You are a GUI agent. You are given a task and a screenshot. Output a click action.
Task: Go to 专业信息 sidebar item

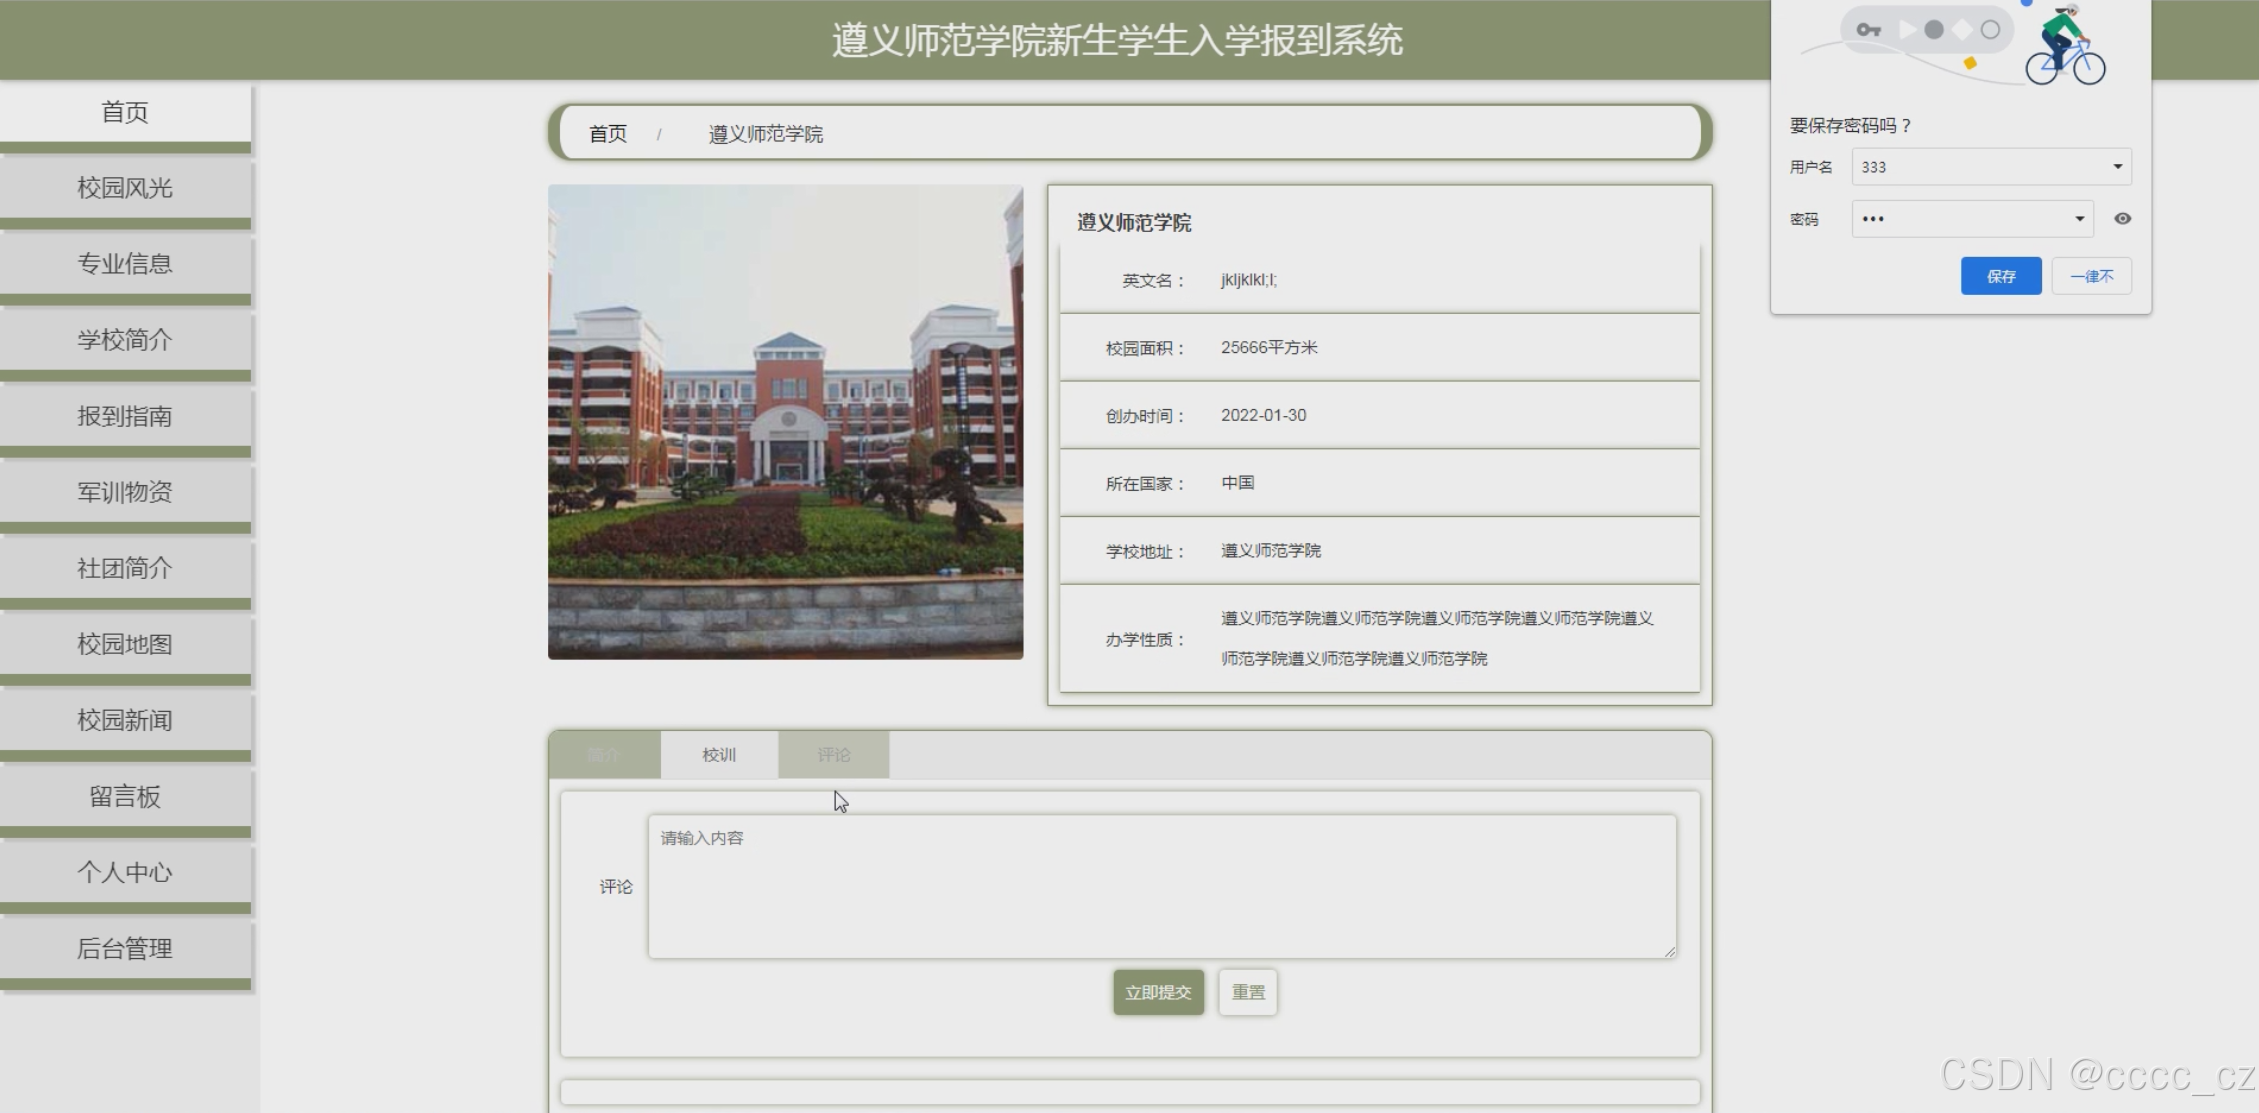(x=125, y=264)
